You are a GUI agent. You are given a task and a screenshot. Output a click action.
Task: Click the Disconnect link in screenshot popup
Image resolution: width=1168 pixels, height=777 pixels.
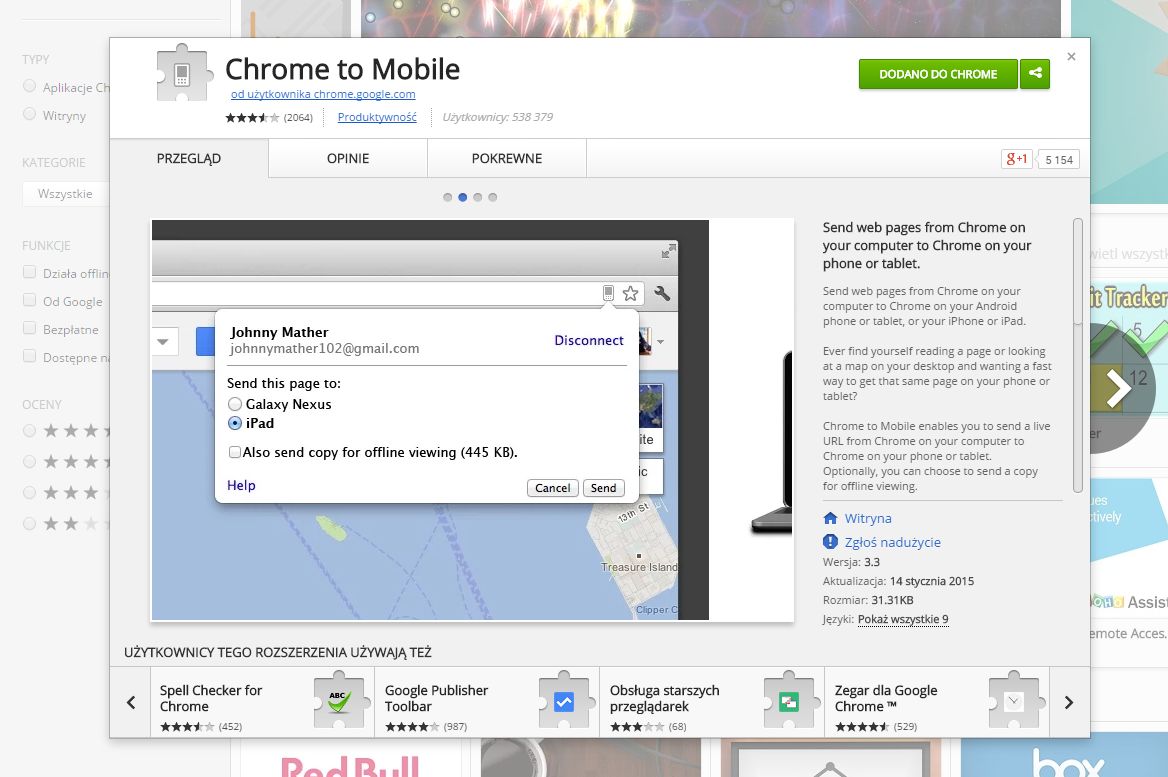click(x=588, y=340)
